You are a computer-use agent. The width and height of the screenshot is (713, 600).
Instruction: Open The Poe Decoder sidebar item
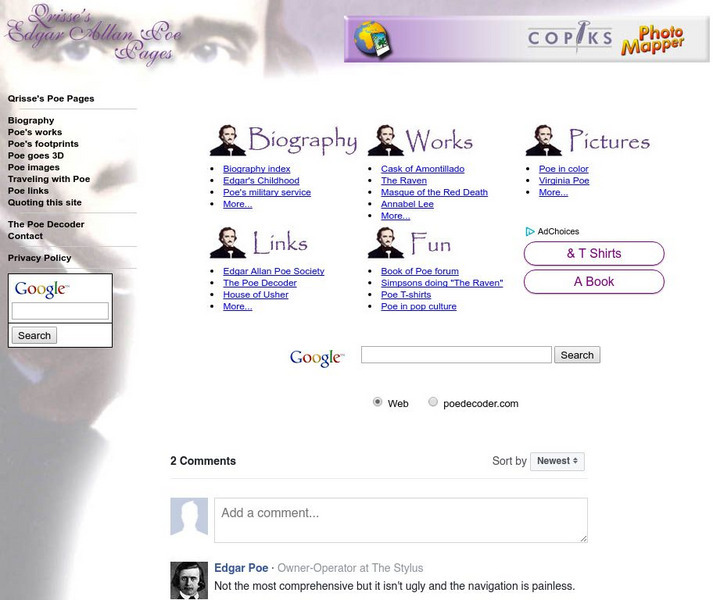click(x=46, y=225)
